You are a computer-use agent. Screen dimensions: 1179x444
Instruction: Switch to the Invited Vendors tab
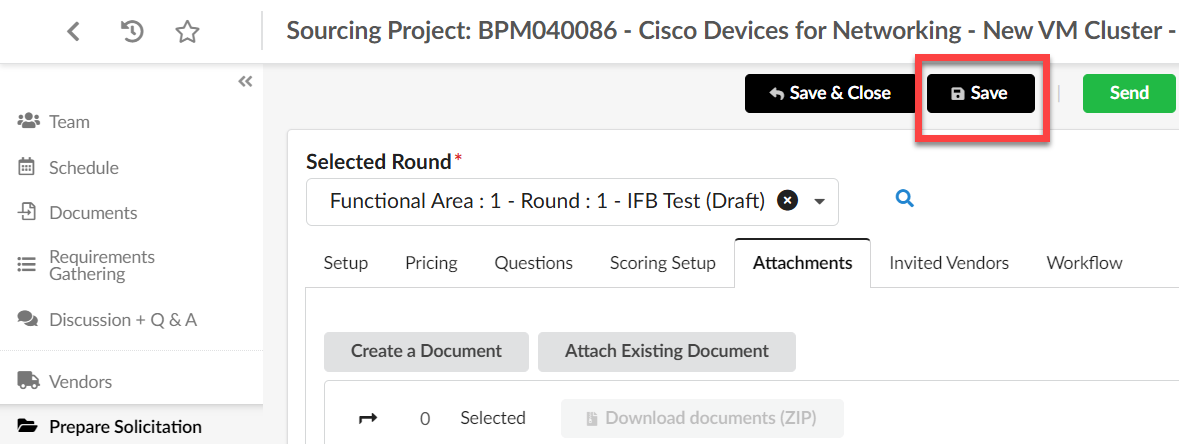949,263
